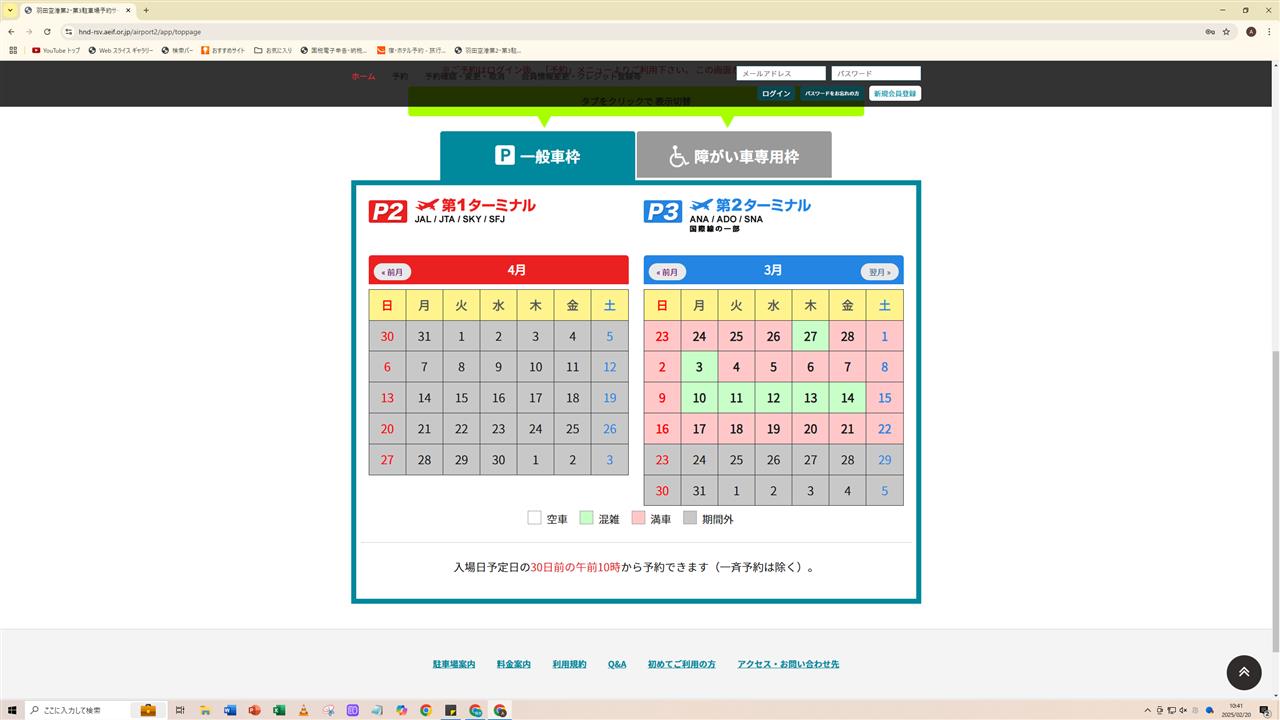Click the browser back arrow
The width and height of the screenshot is (1280, 720).
11,31
